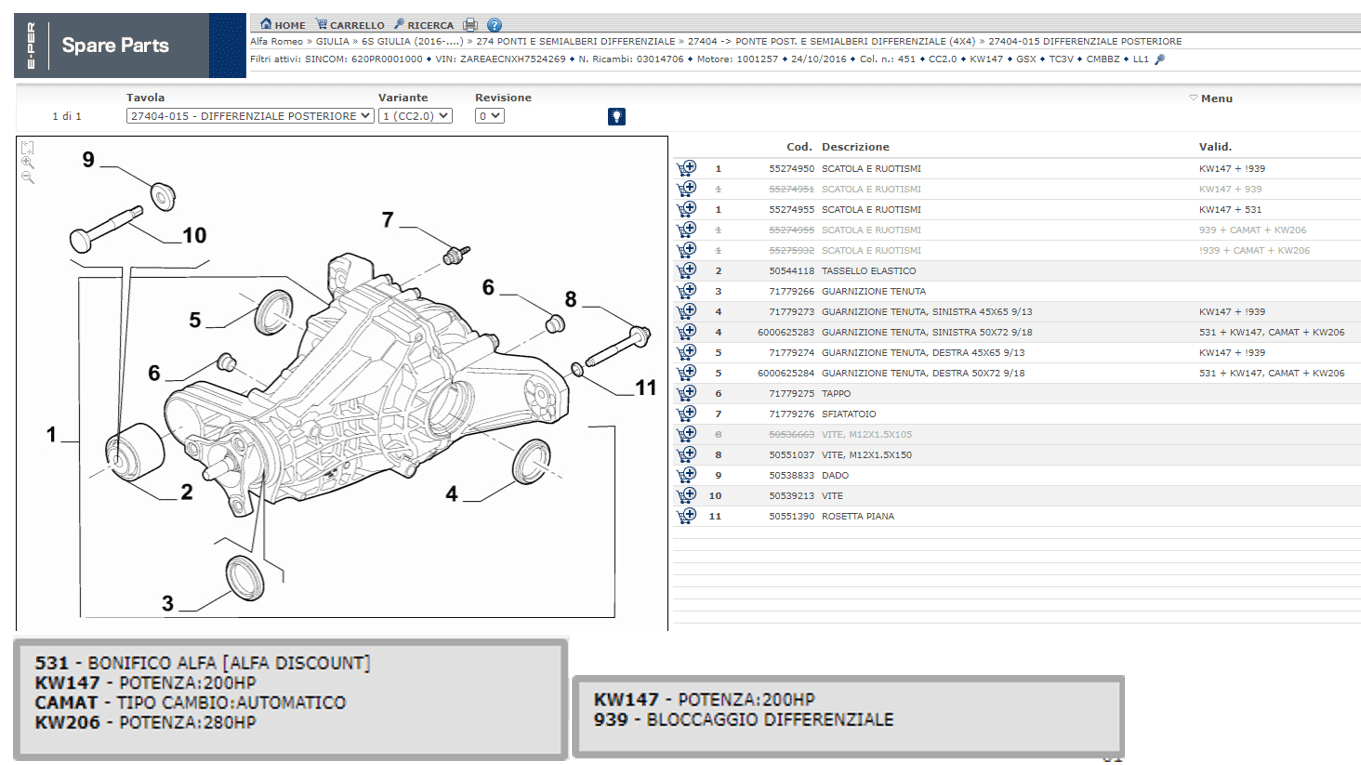Click callout number 3 in diagram
Image resolution: width=1361 pixels, height=765 pixels.
click(168, 603)
